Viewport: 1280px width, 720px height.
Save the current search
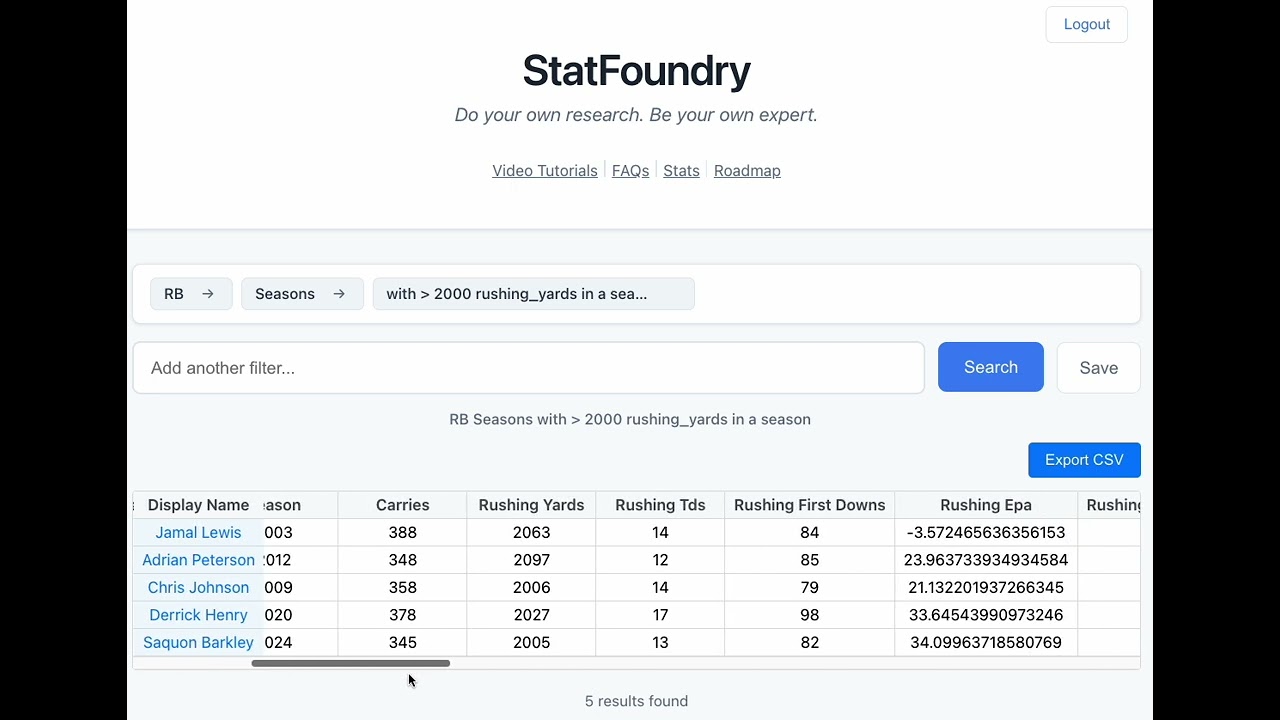click(x=1098, y=368)
